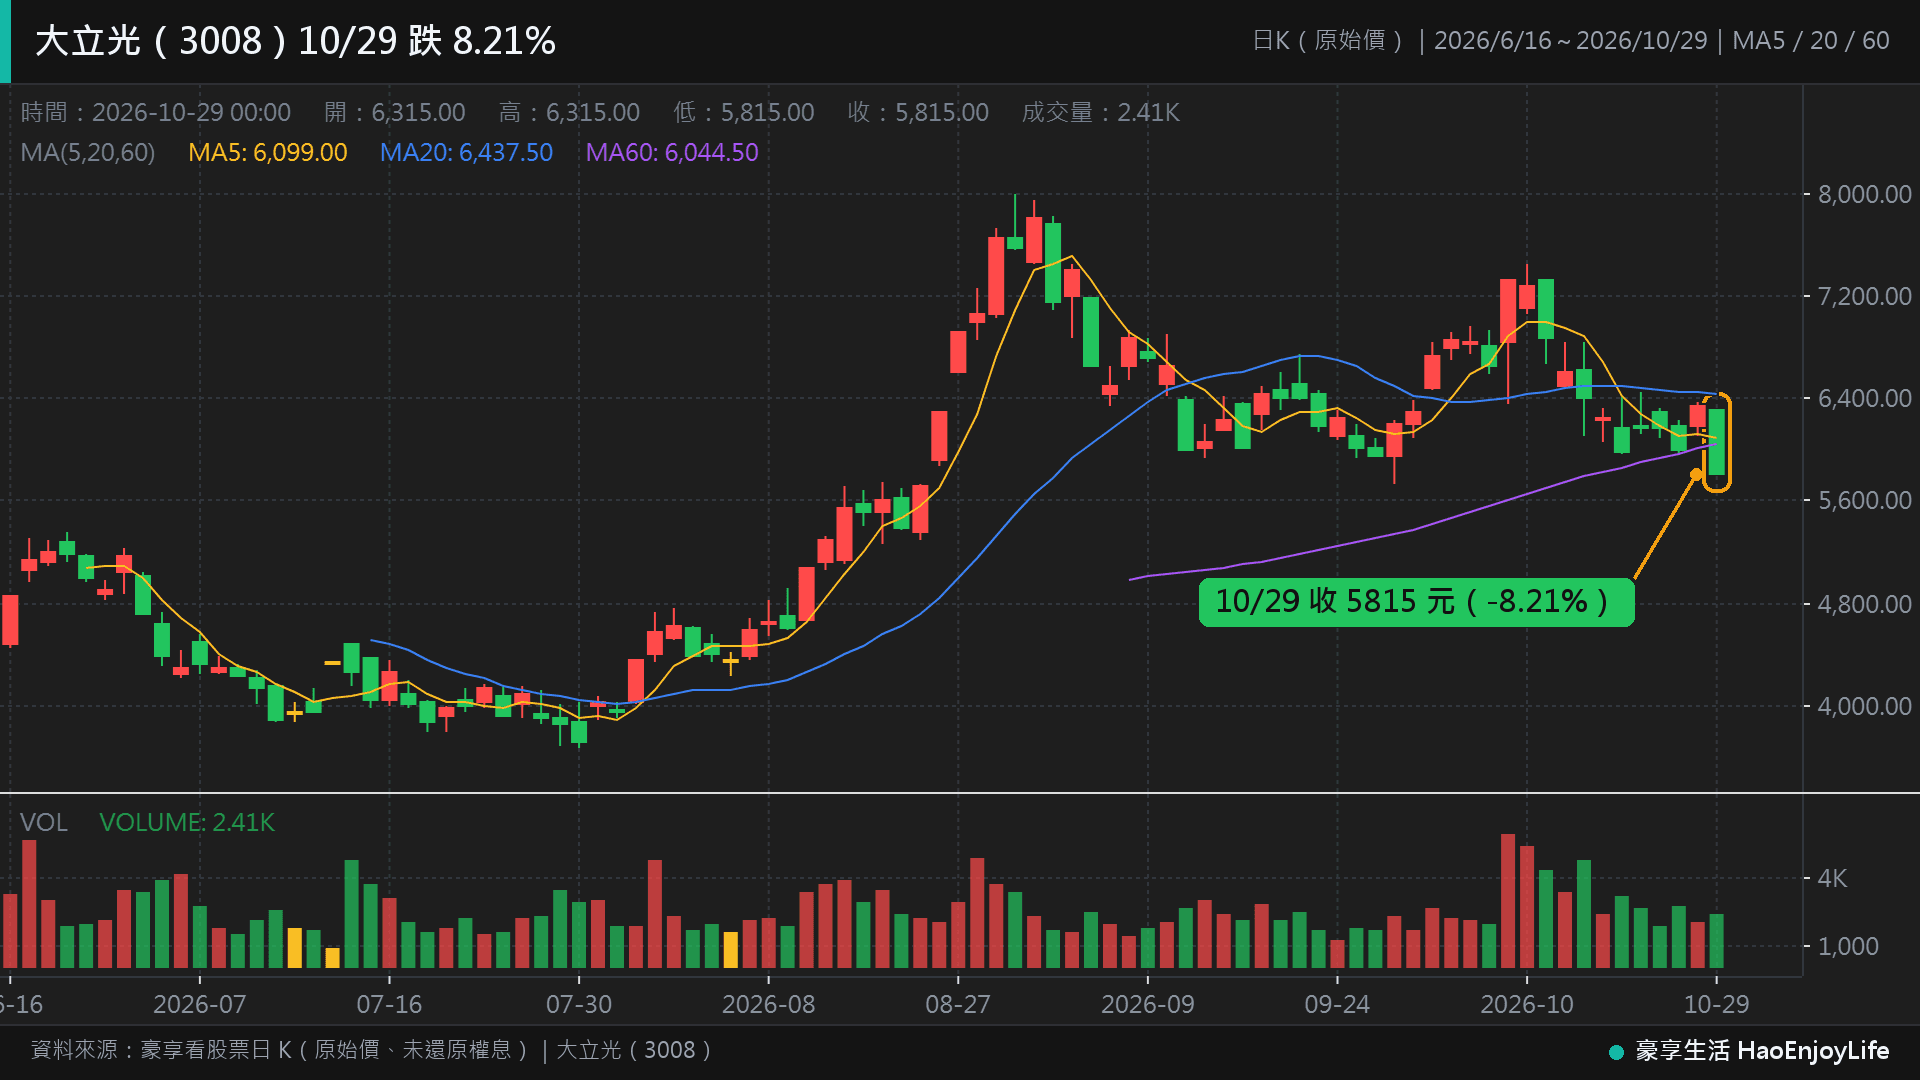The height and width of the screenshot is (1080, 1920).
Task: Click the 2026-09 date axis label
Action: 1148,1004
